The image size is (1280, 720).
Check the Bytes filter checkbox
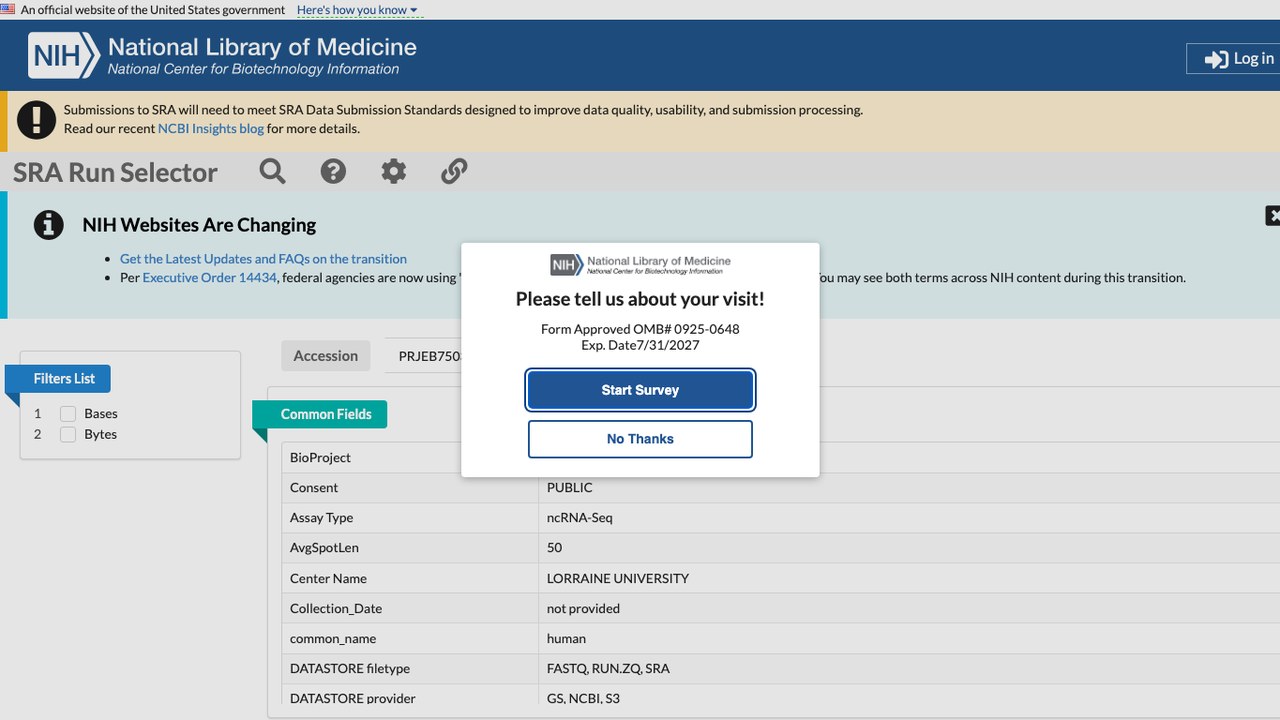pos(68,435)
